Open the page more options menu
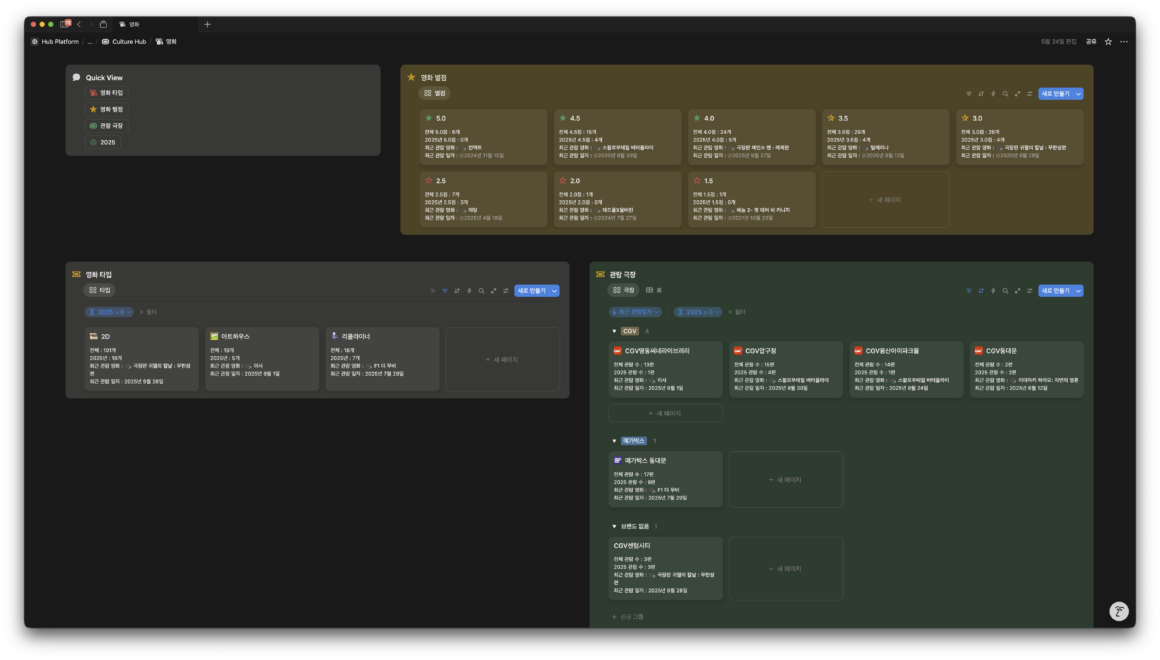 (1124, 41)
